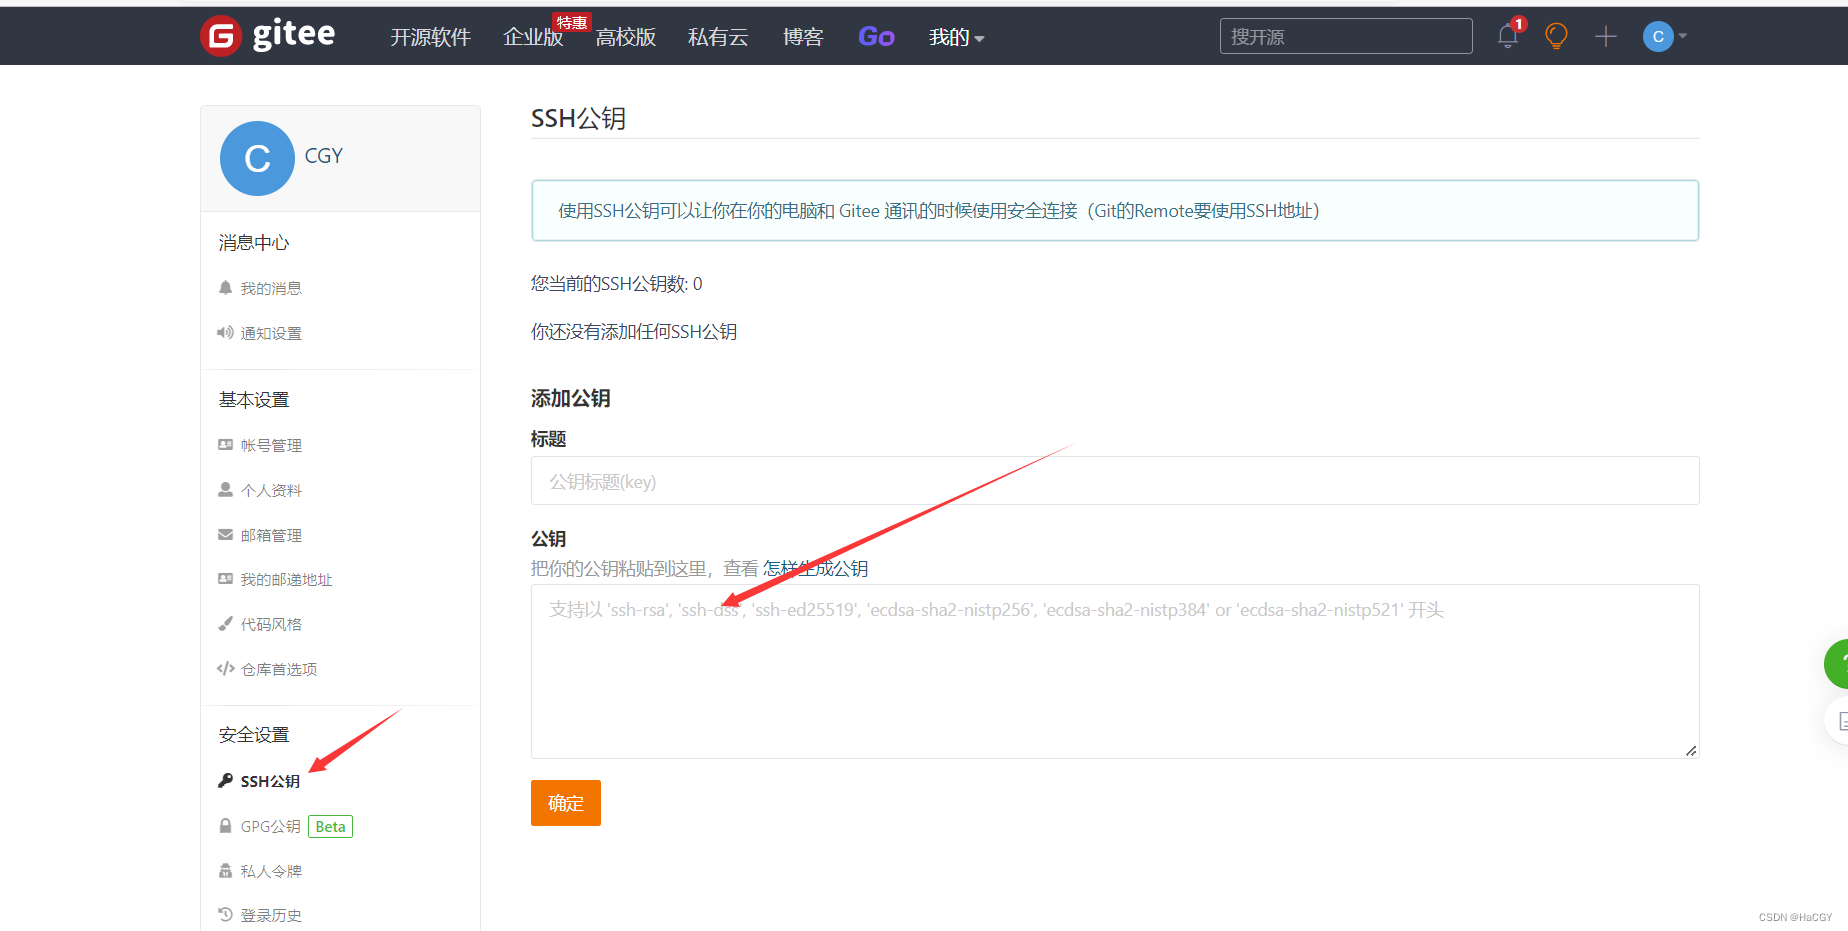This screenshot has height=931, width=1848.
Task: Open 高校版 in the navigation bar
Action: [x=626, y=37]
